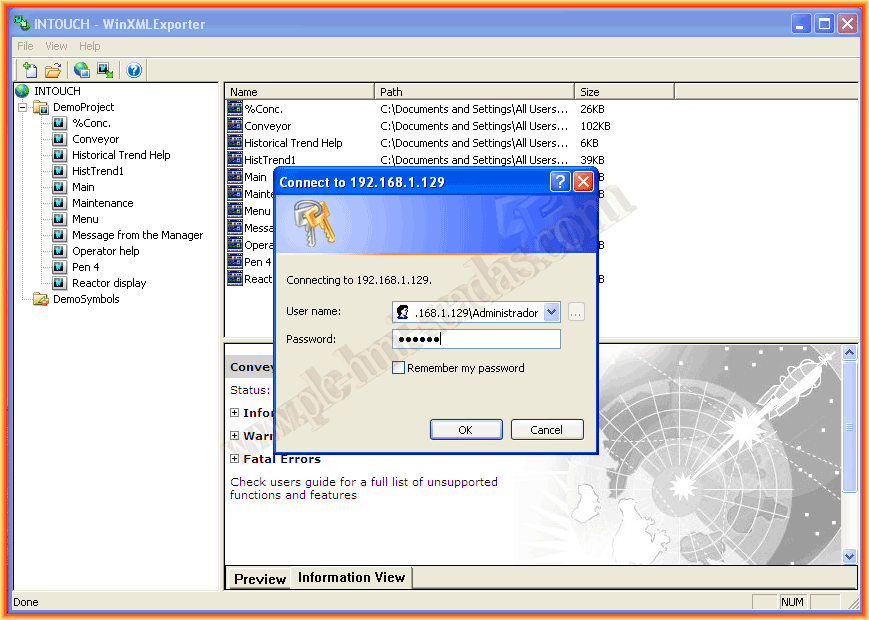Click the dialog's question mark help button
Viewport: 869px width, 620px height.
(x=560, y=182)
